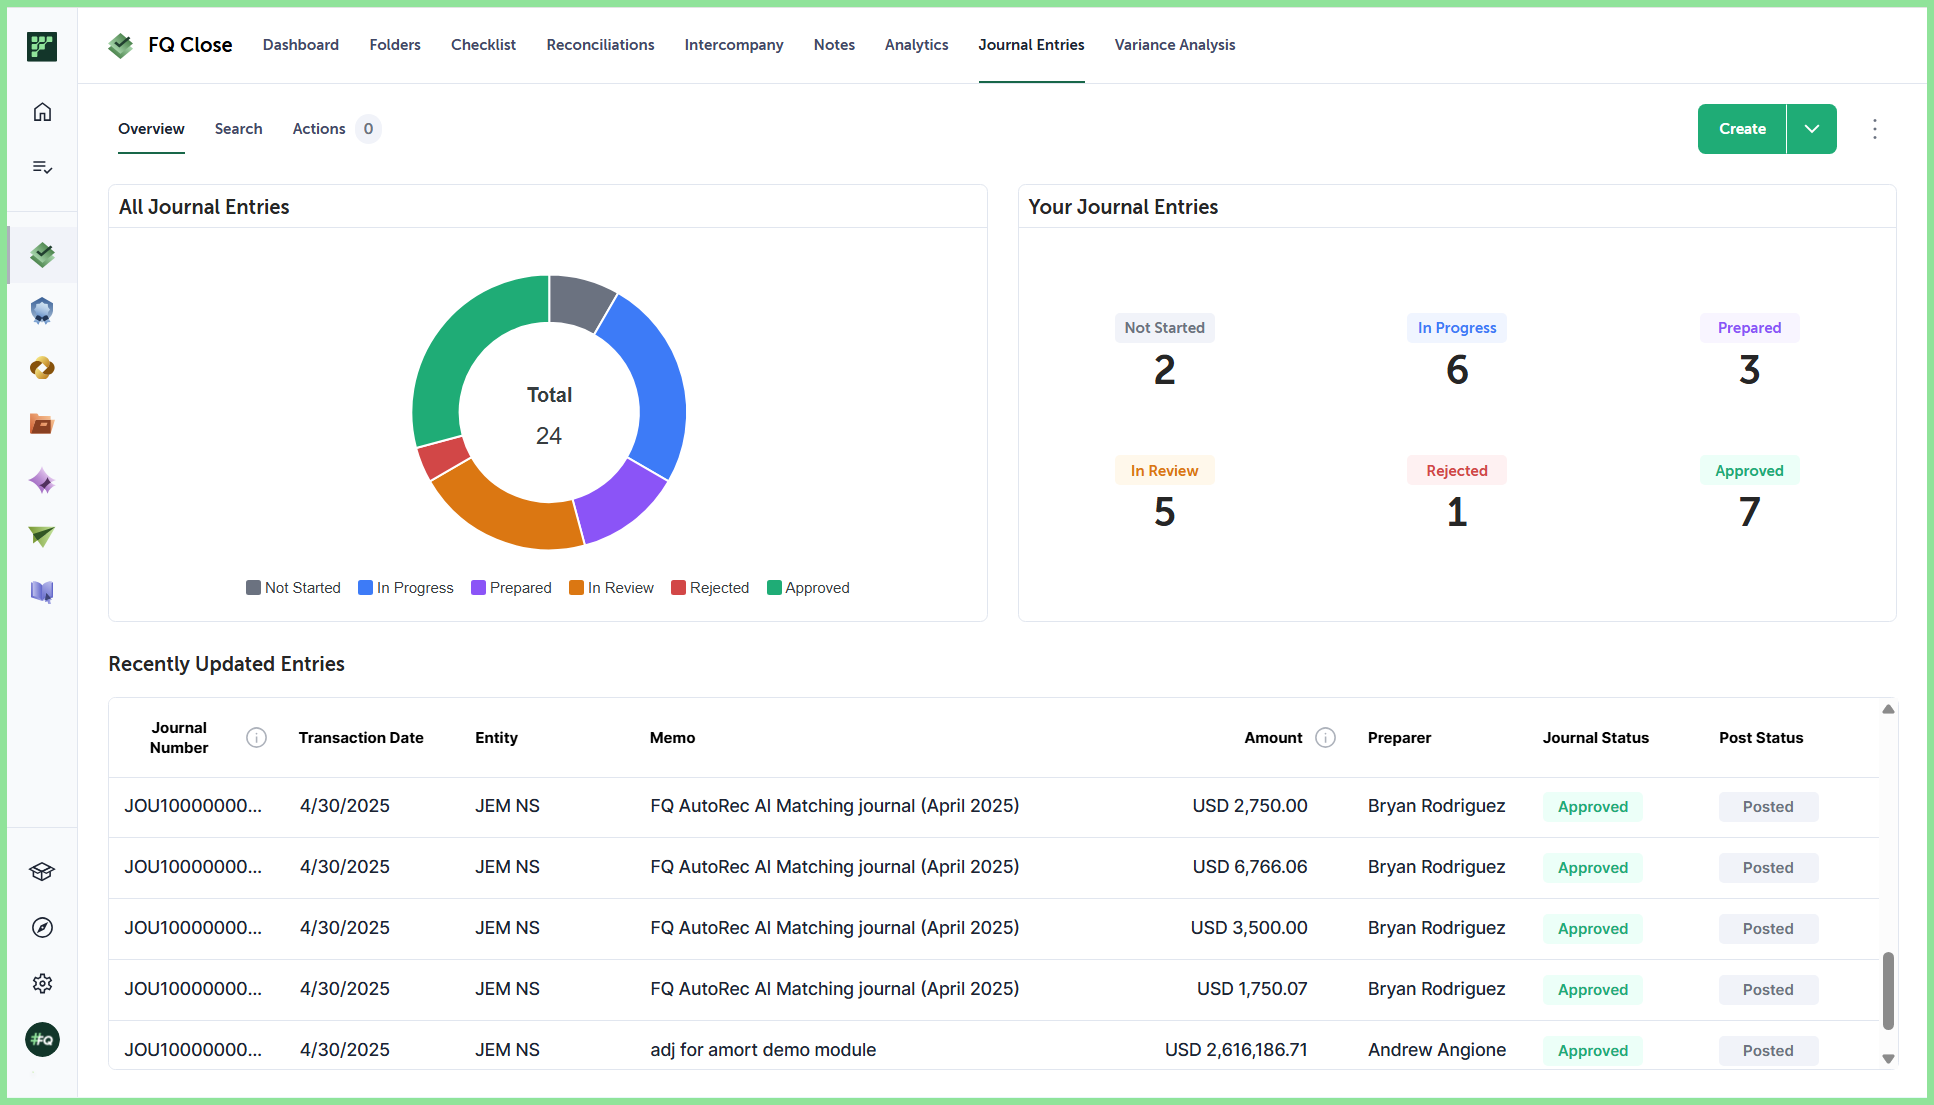The width and height of the screenshot is (1934, 1105).
Task: Click the green paper plane sidebar icon
Action: click(42, 536)
